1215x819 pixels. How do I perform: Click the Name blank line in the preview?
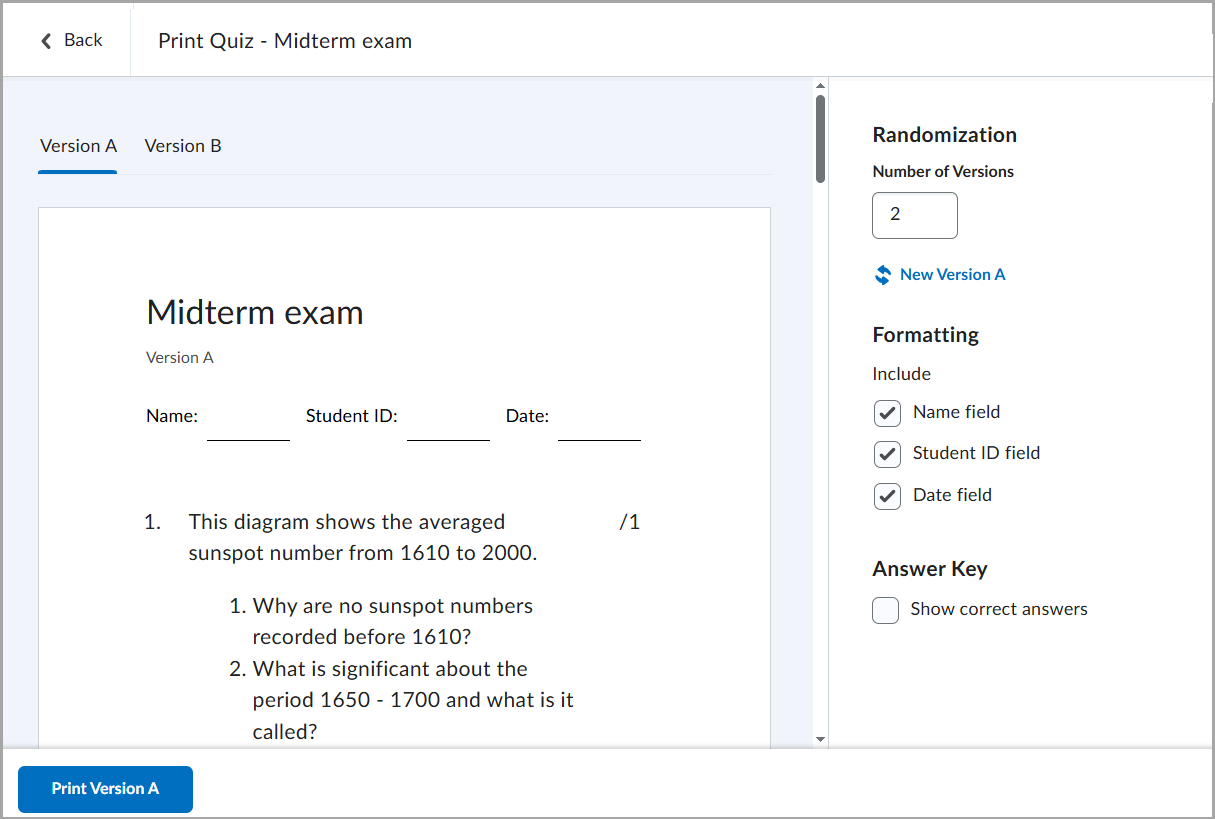(248, 434)
